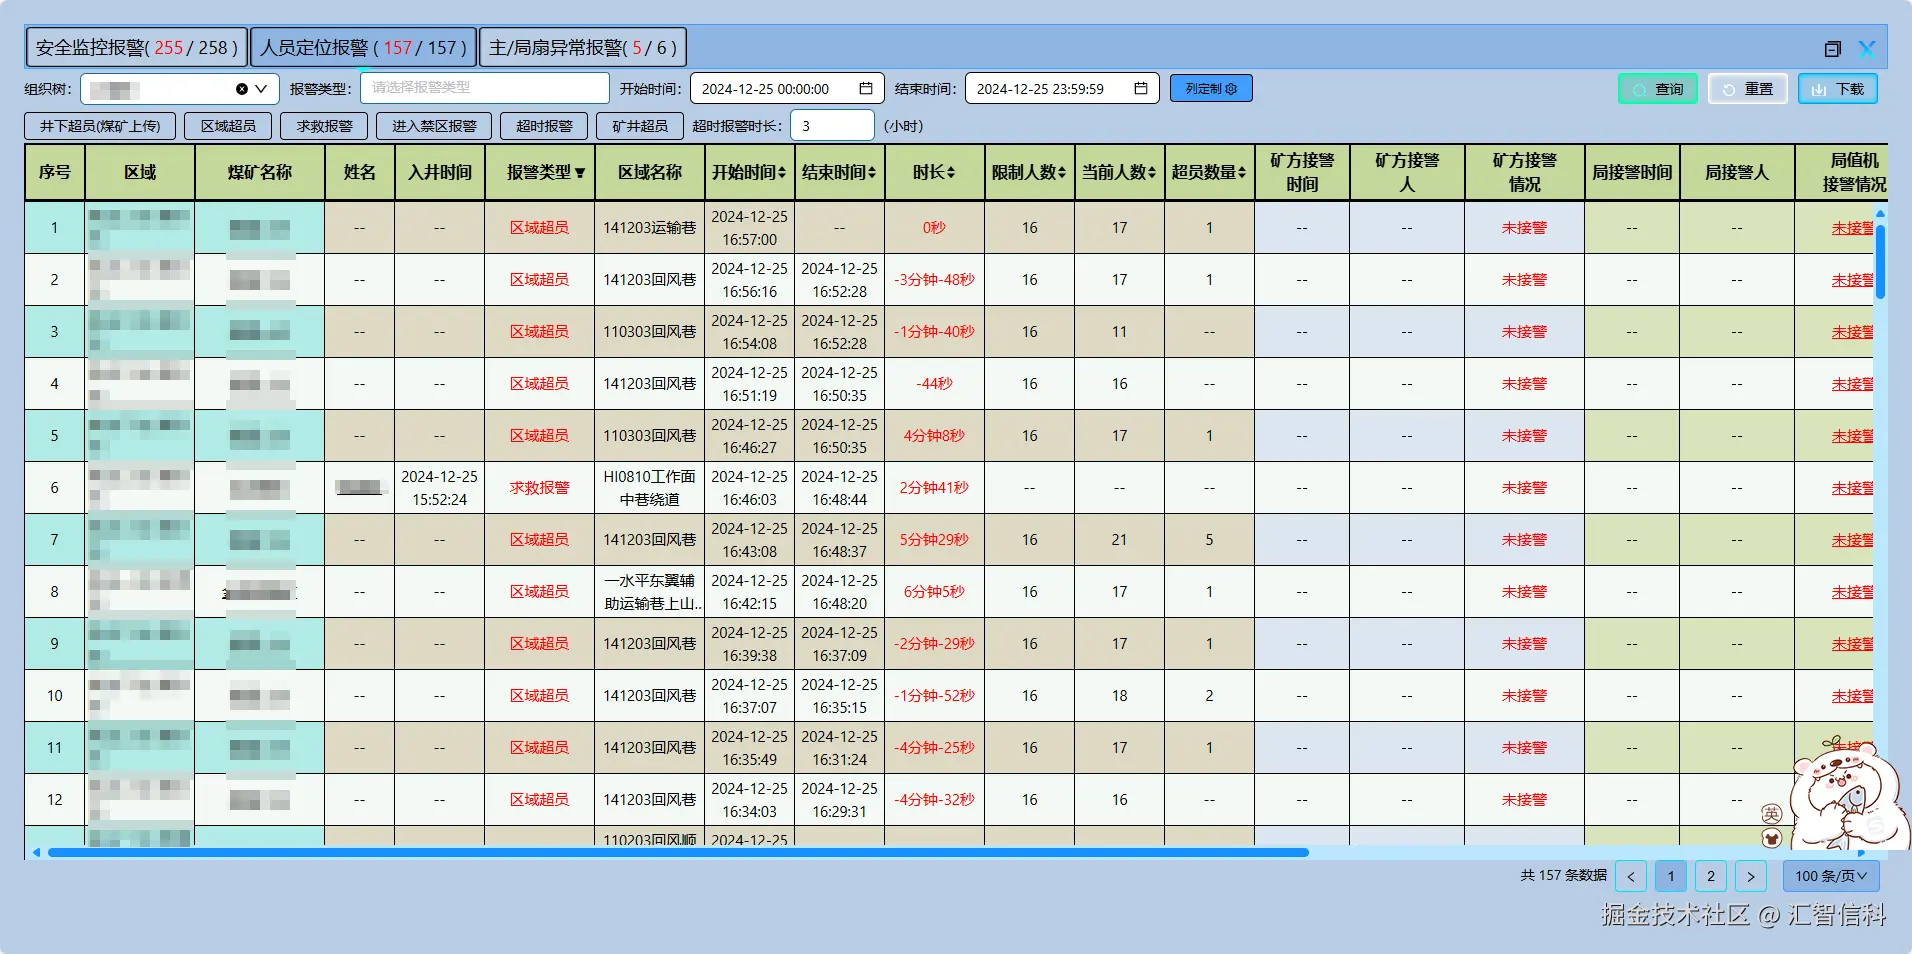This screenshot has height=954, width=1912.
Task: Click the 6分钟5秒 duration cell
Action: coord(934,592)
